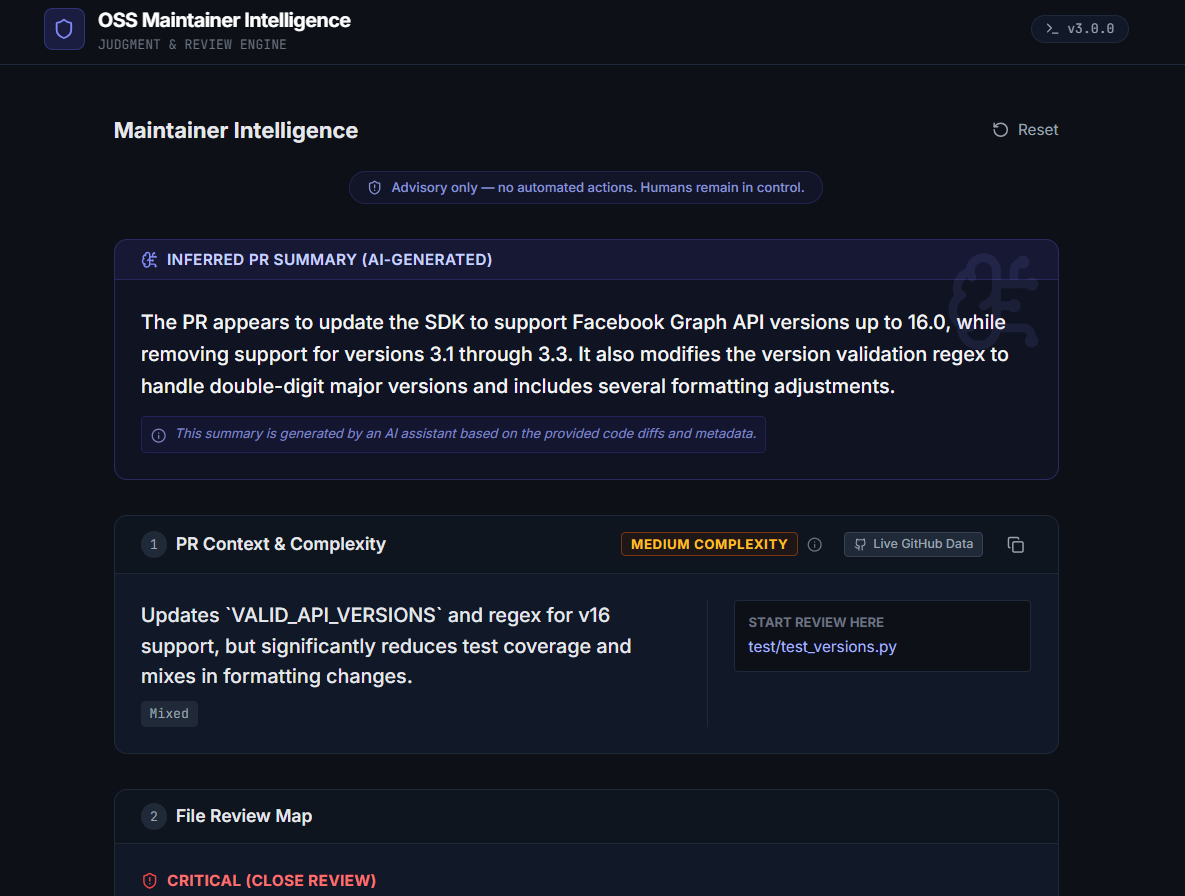Click the Mixed tag
Screen dimensions: 1185x896
[x=169, y=713]
